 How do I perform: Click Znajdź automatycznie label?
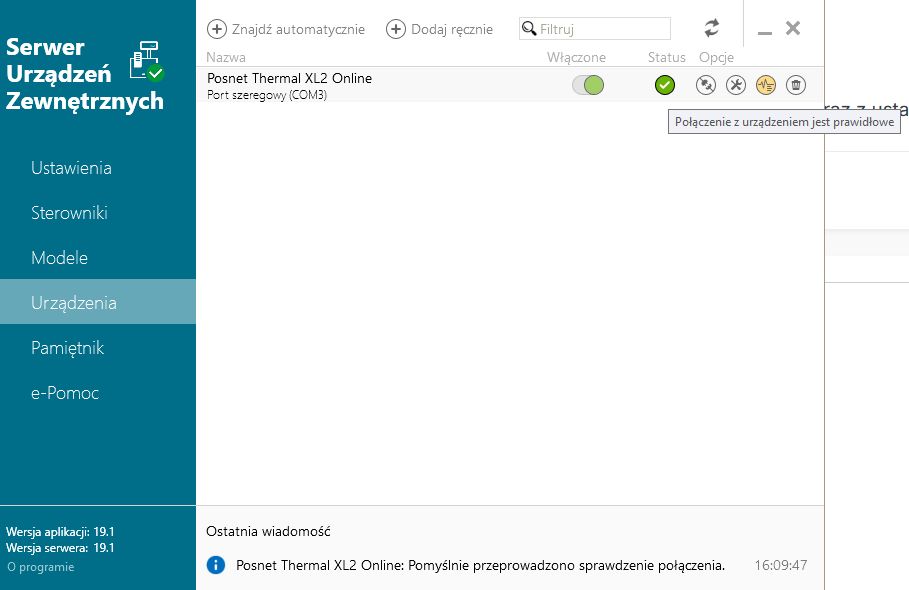[x=299, y=29]
